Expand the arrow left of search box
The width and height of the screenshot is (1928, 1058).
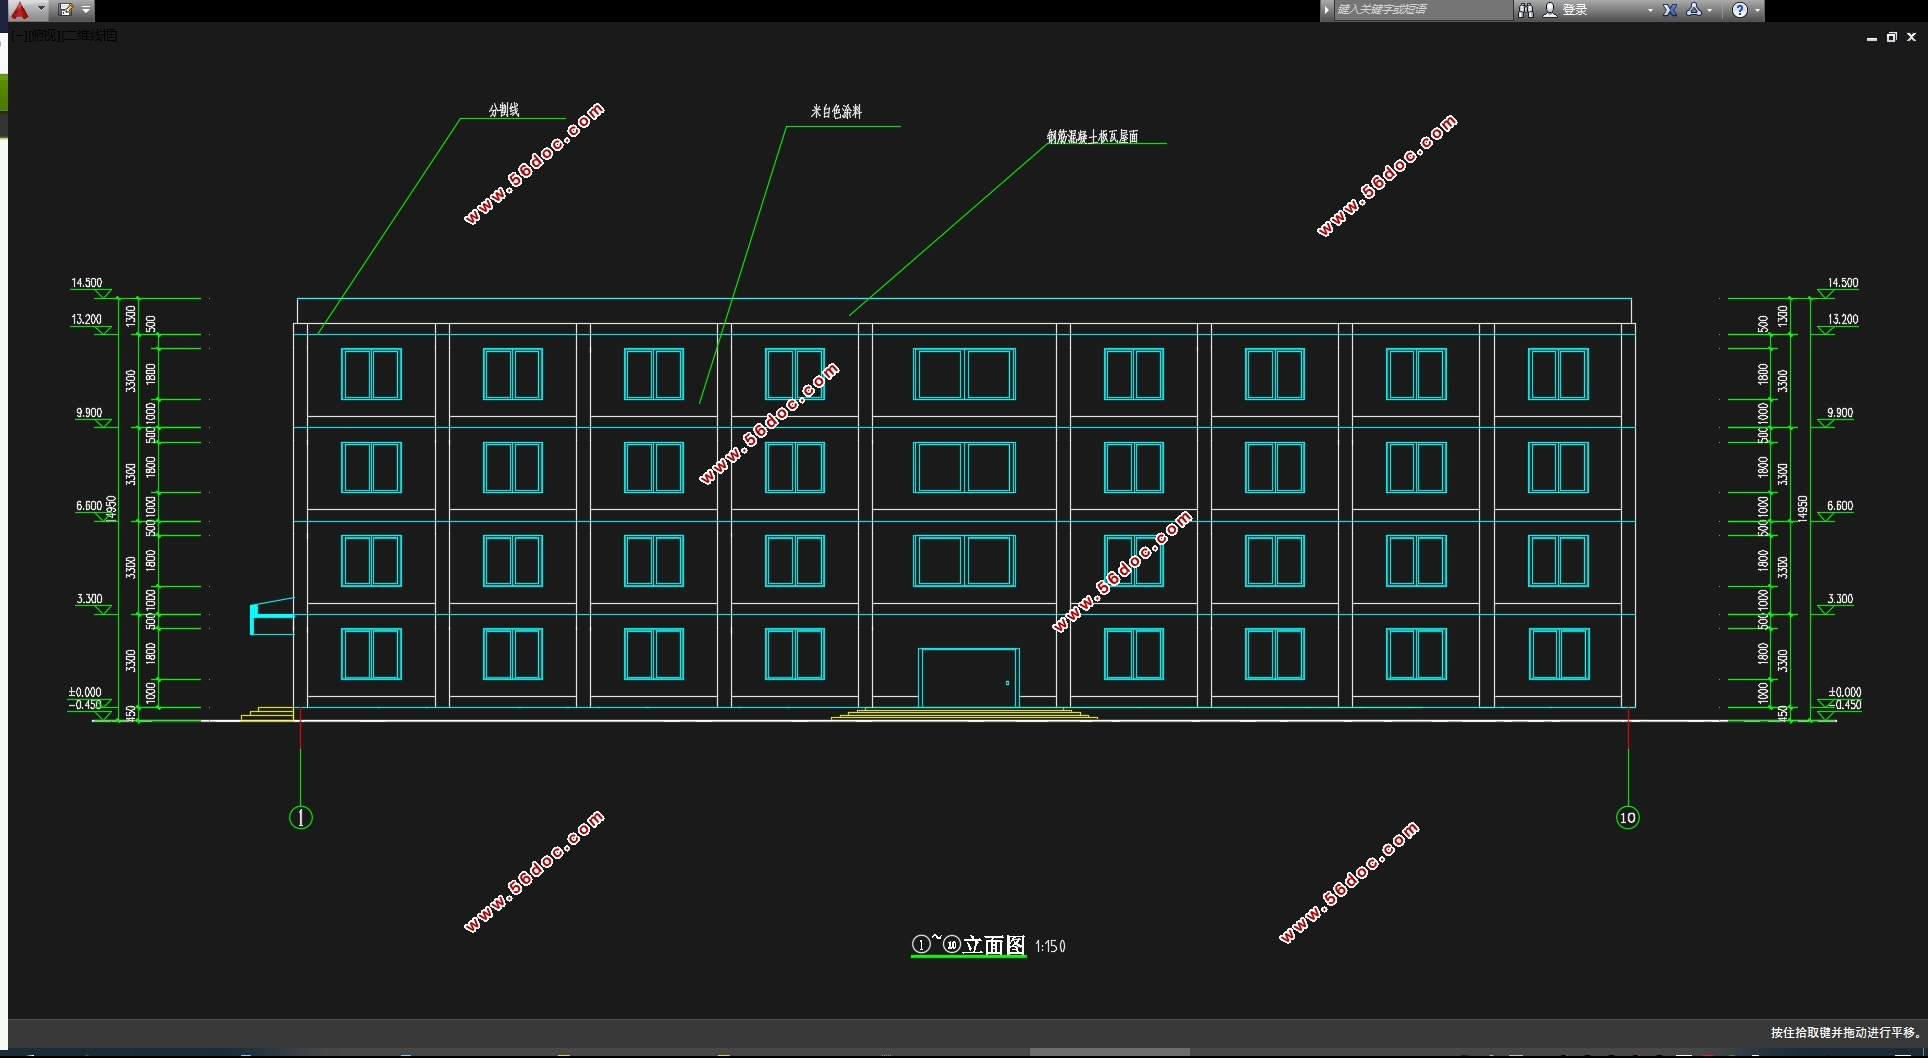pyautogui.click(x=1327, y=10)
